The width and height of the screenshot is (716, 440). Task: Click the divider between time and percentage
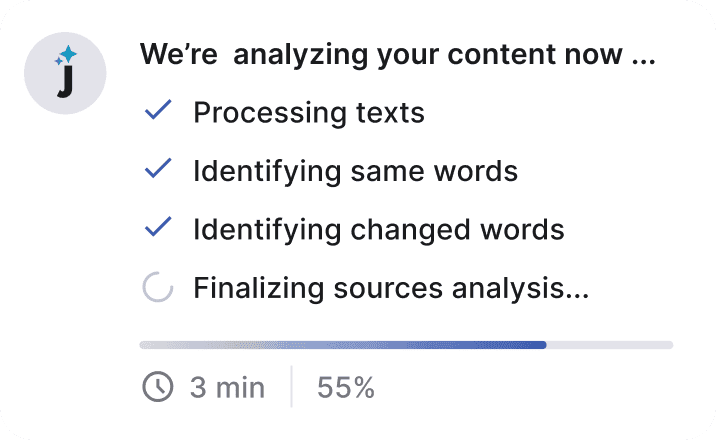pyautogui.click(x=291, y=386)
